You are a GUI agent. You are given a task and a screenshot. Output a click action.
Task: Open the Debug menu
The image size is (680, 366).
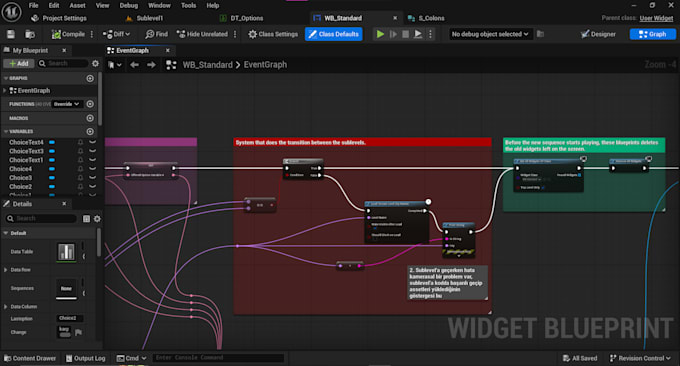[x=129, y=6]
